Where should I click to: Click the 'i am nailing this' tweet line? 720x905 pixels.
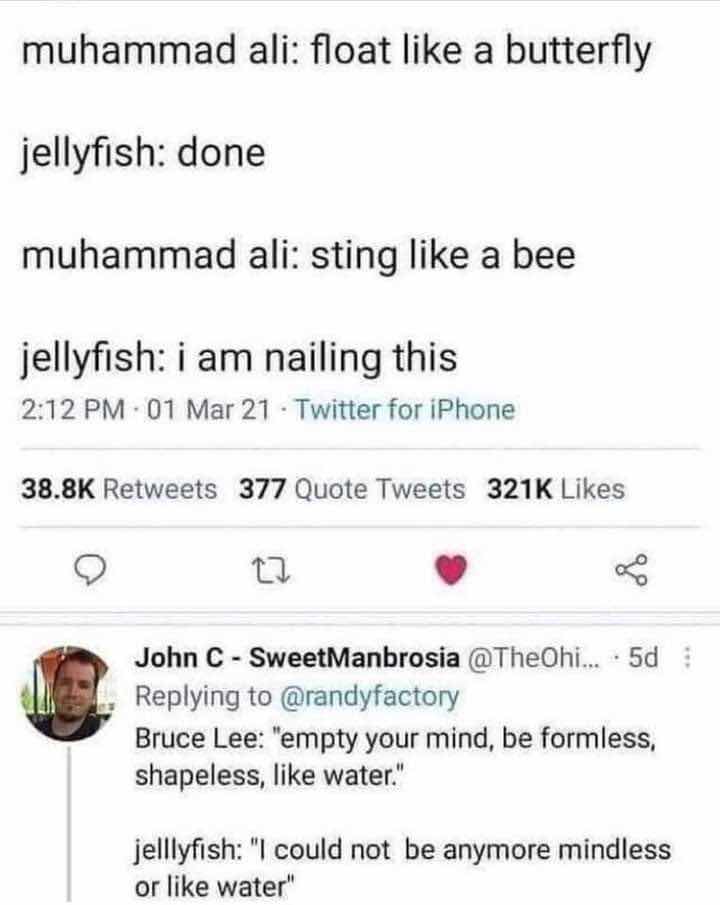point(240,358)
